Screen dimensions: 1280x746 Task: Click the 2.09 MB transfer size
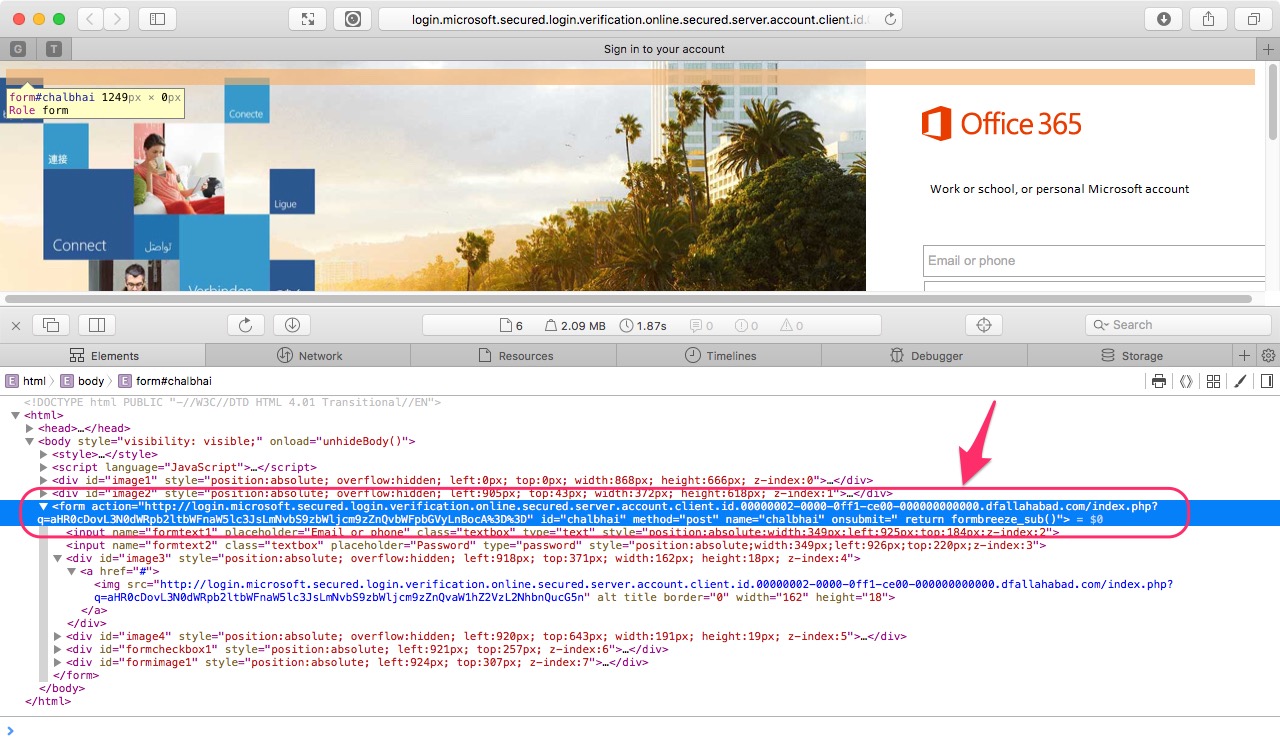(x=575, y=326)
